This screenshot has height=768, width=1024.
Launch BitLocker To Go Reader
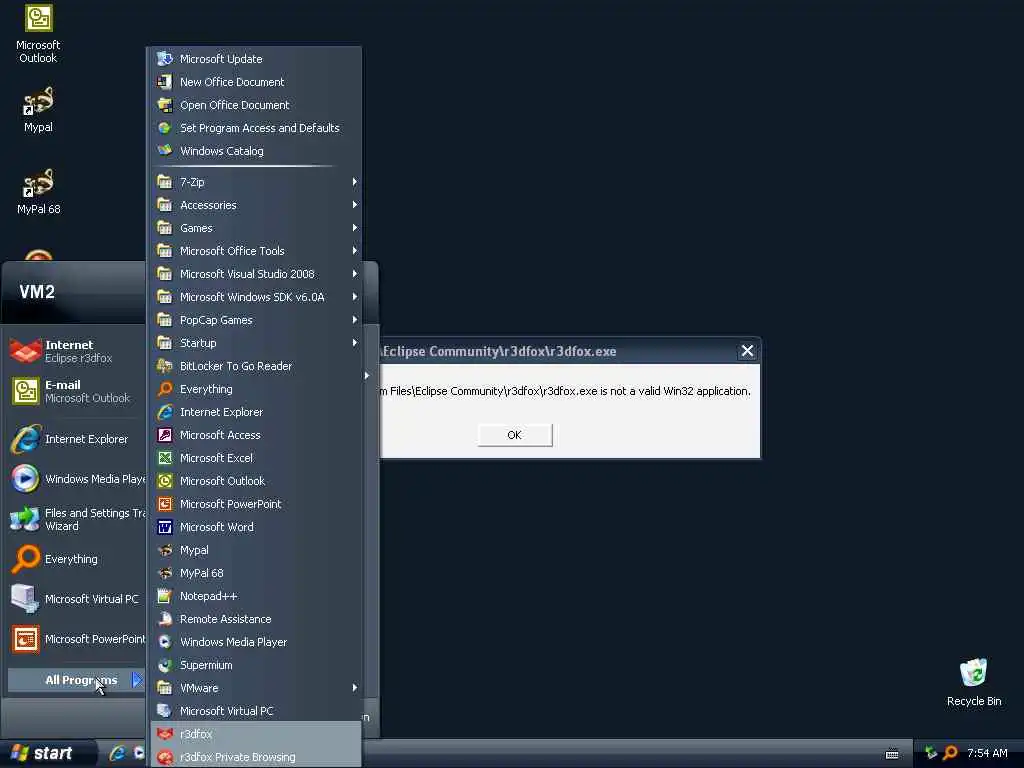click(x=255, y=366)
